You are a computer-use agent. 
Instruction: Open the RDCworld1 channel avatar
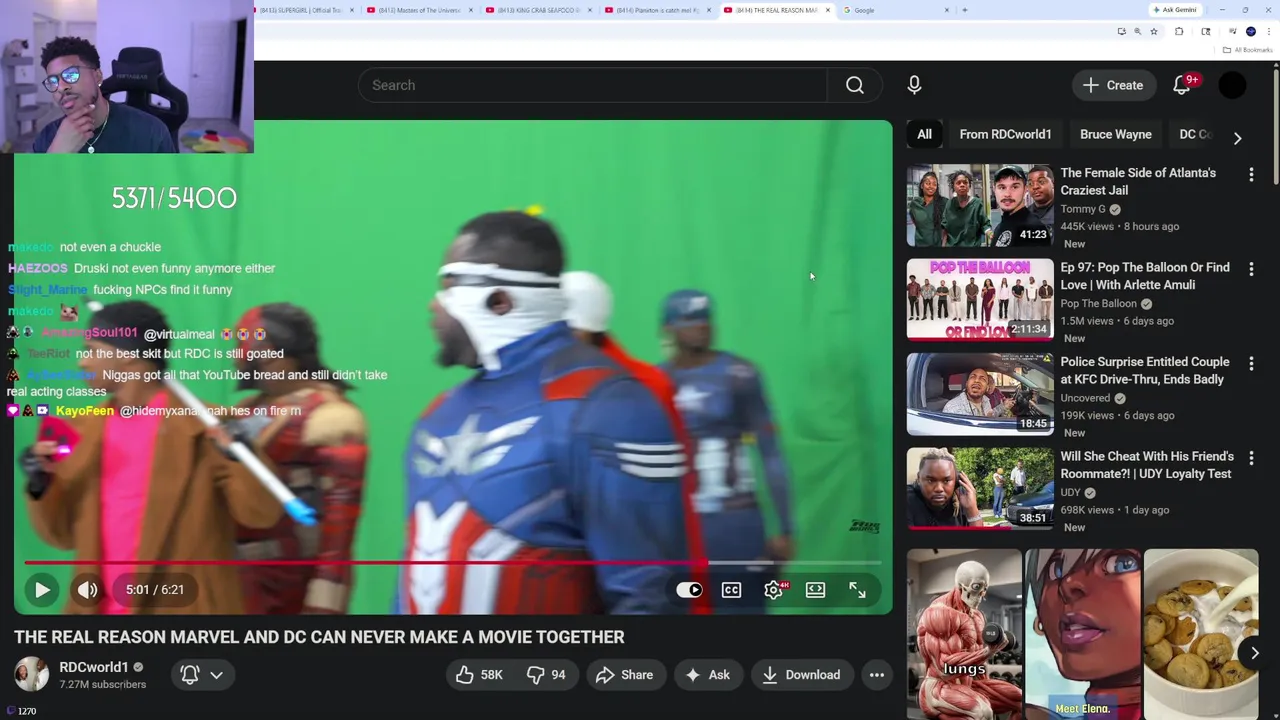pos(31,675)
